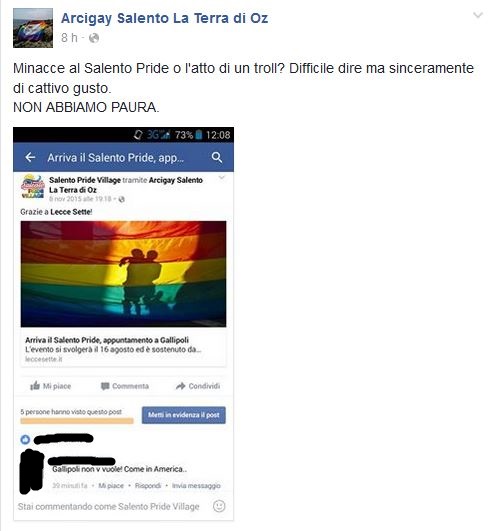Open the emoji smiley picker
This screenshot has width=490, height=531.
[219, 506]
